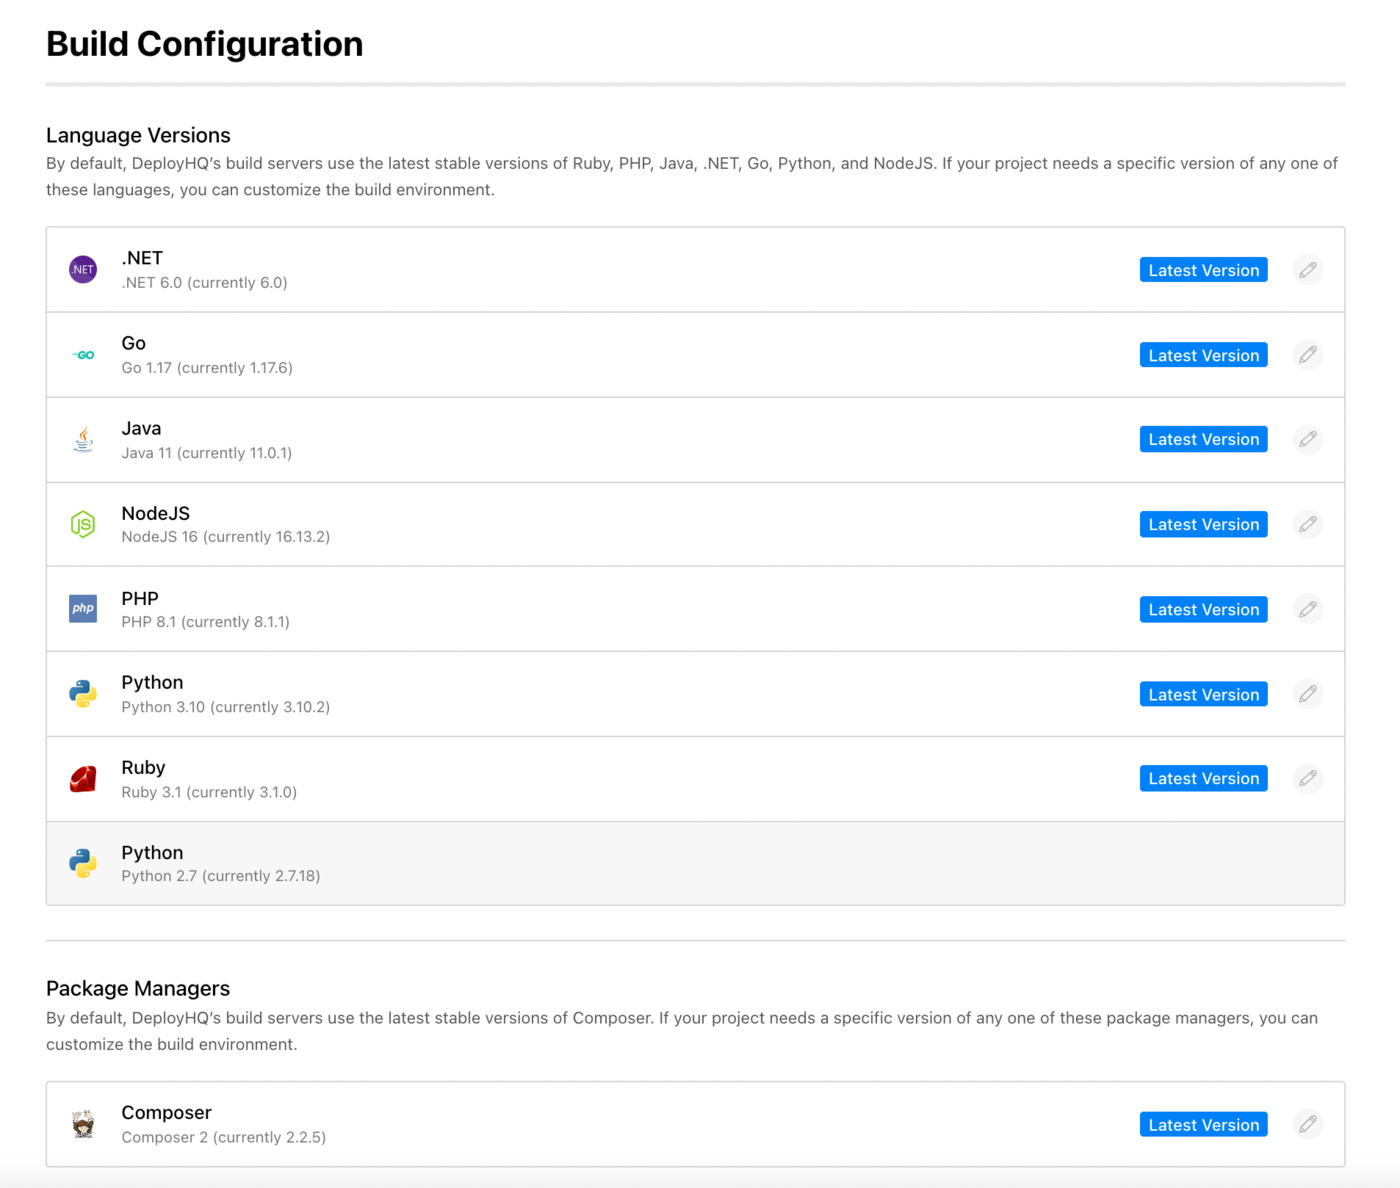Click the Java coffee cup logo

(84, 439)
